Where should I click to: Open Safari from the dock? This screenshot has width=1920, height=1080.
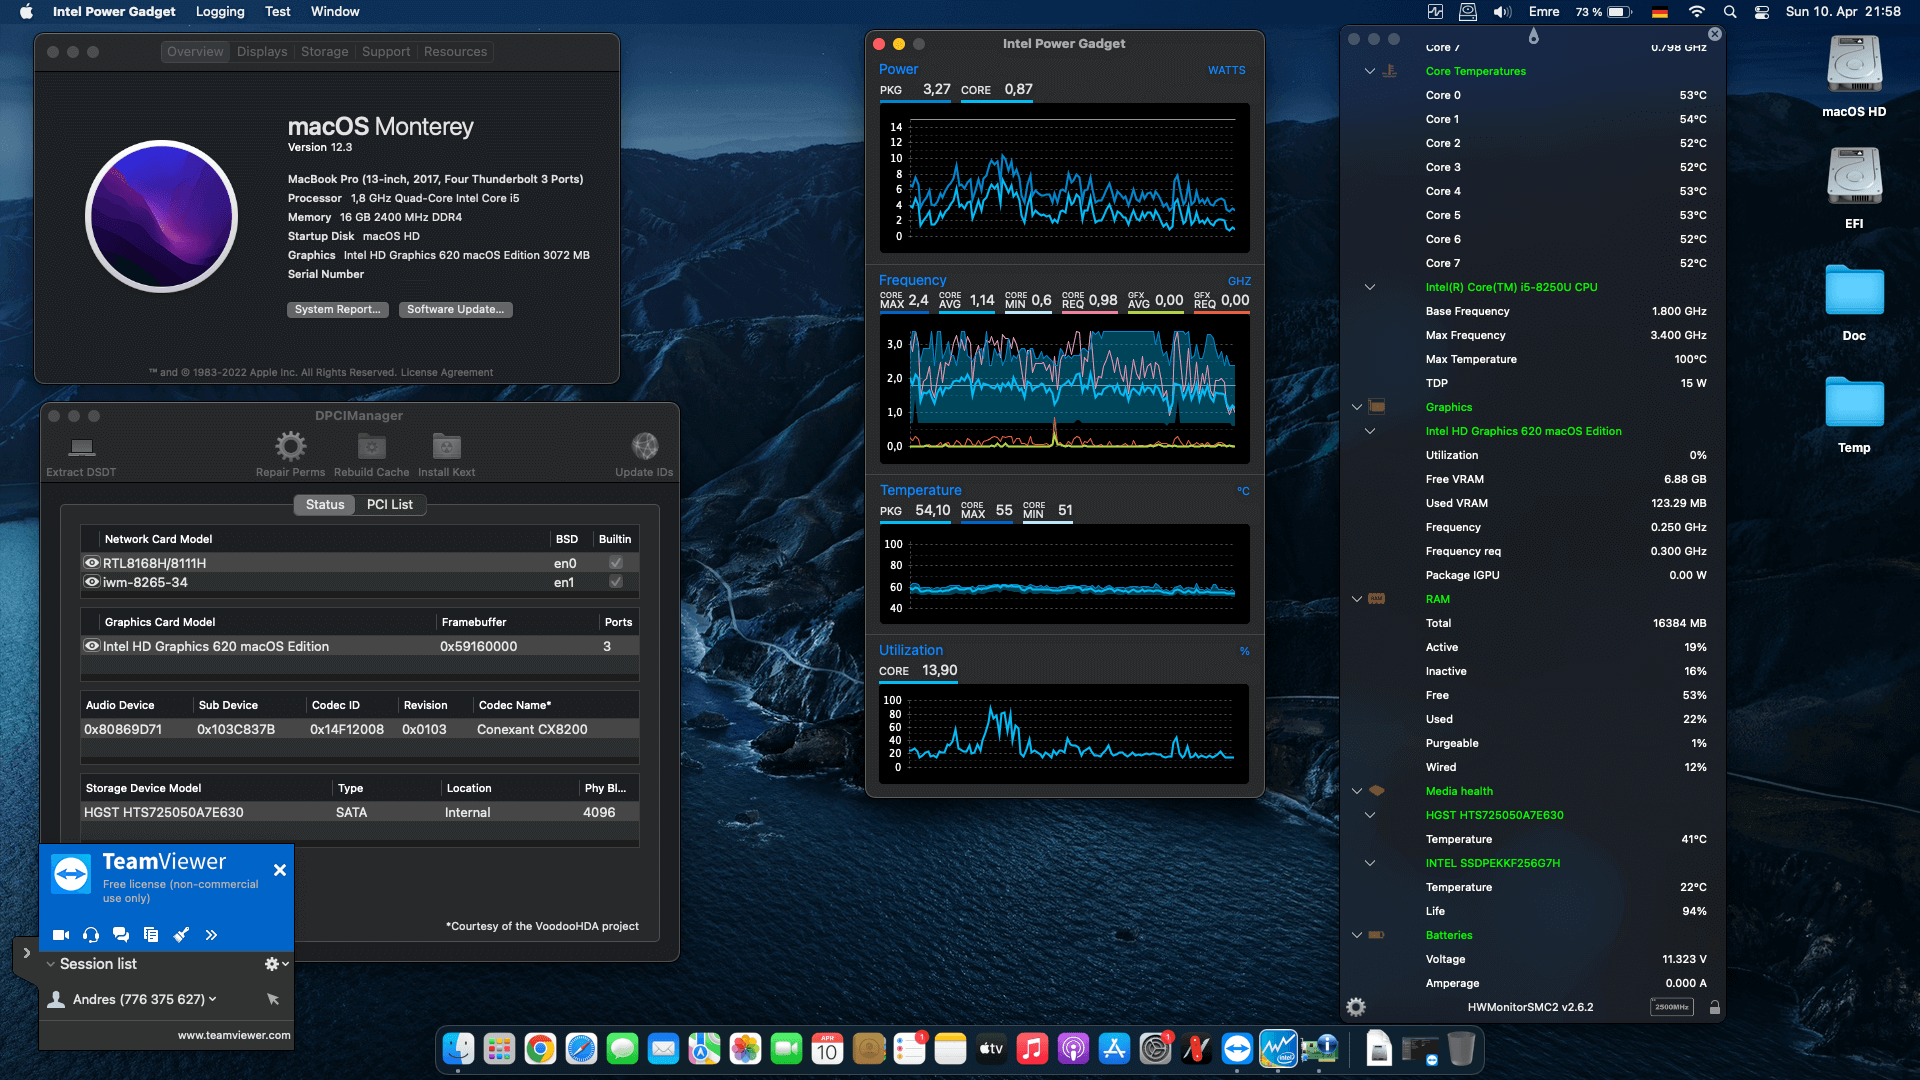coord(581,1049)
